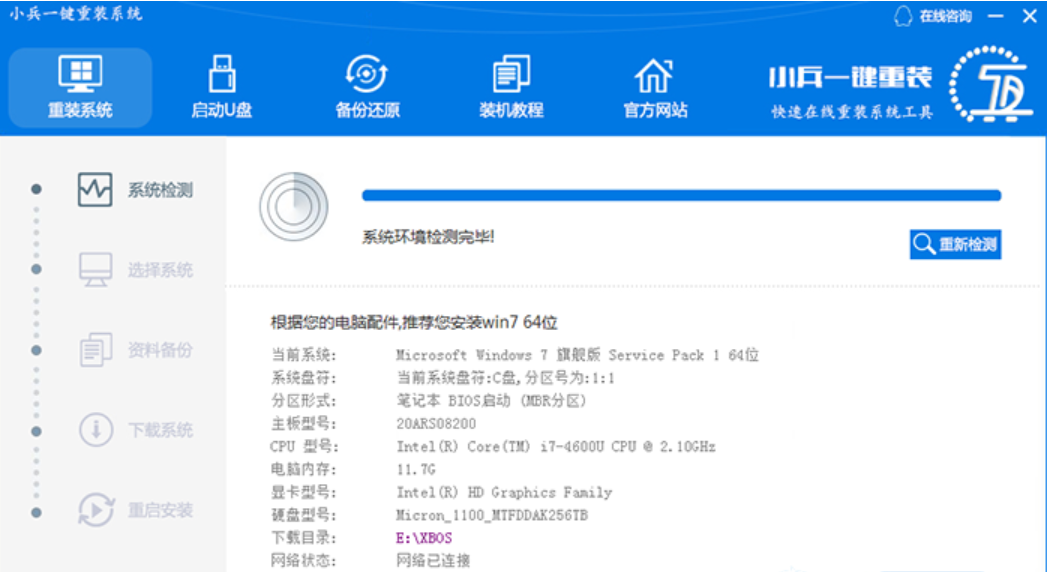Switch to 启动U盘 tab
The image size is (1047, 572).
(x=222, y=87)
